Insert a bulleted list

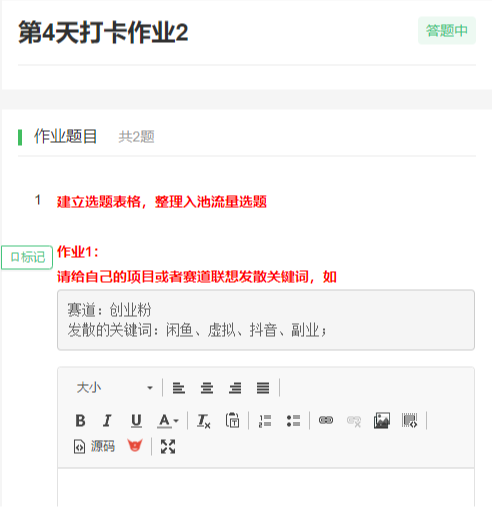click(x=293, y=421)
